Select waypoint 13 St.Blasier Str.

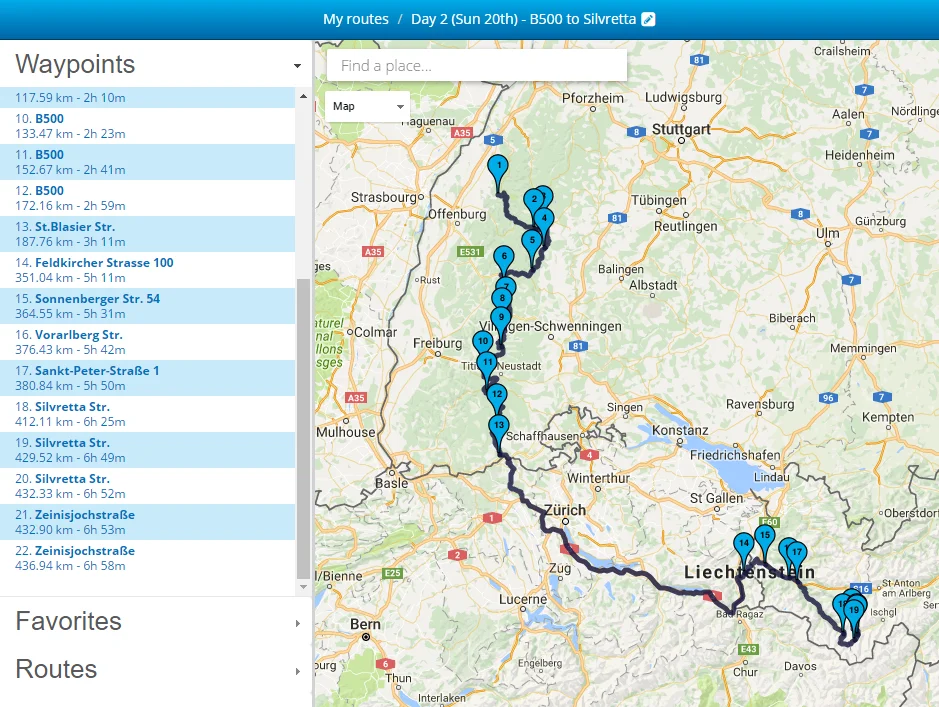pyautogui.click(x=147, y=234)
